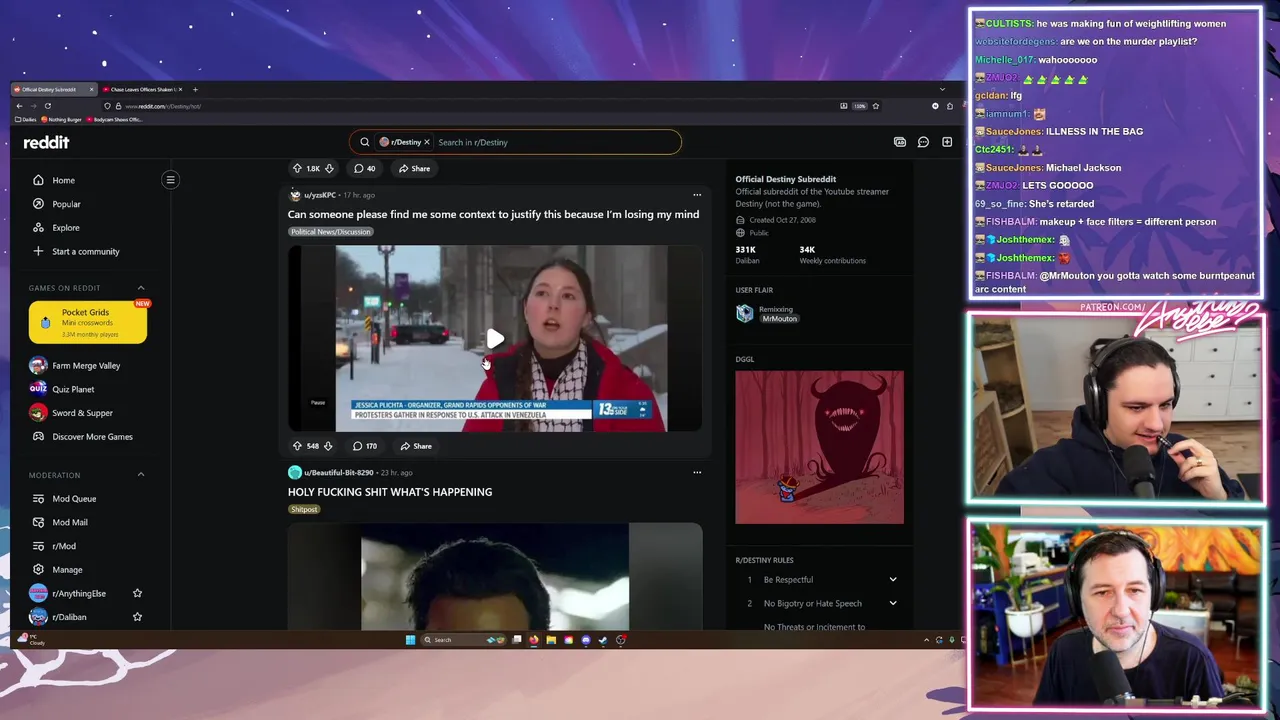Expand No Bigotry or Hate Speech rule
The height and width of the screenshot is (720, 1280).
pos(893,603)
